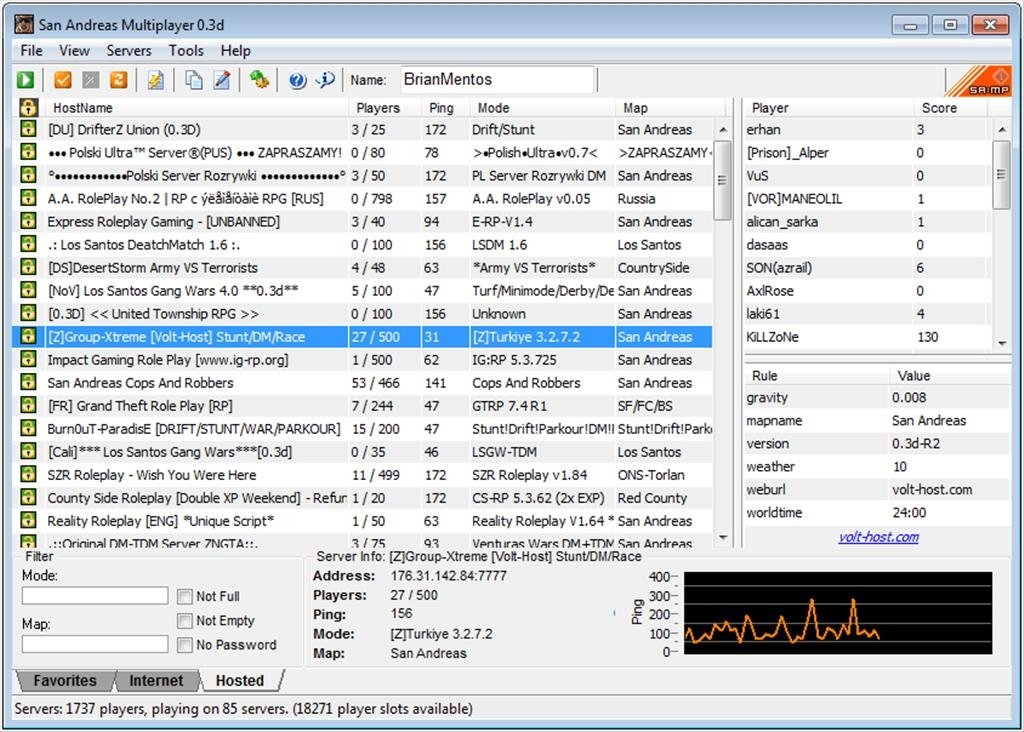Click the Mode filter text field
Image resolution: width=1024 pixels, height=732 pixels.
point(95,596)
